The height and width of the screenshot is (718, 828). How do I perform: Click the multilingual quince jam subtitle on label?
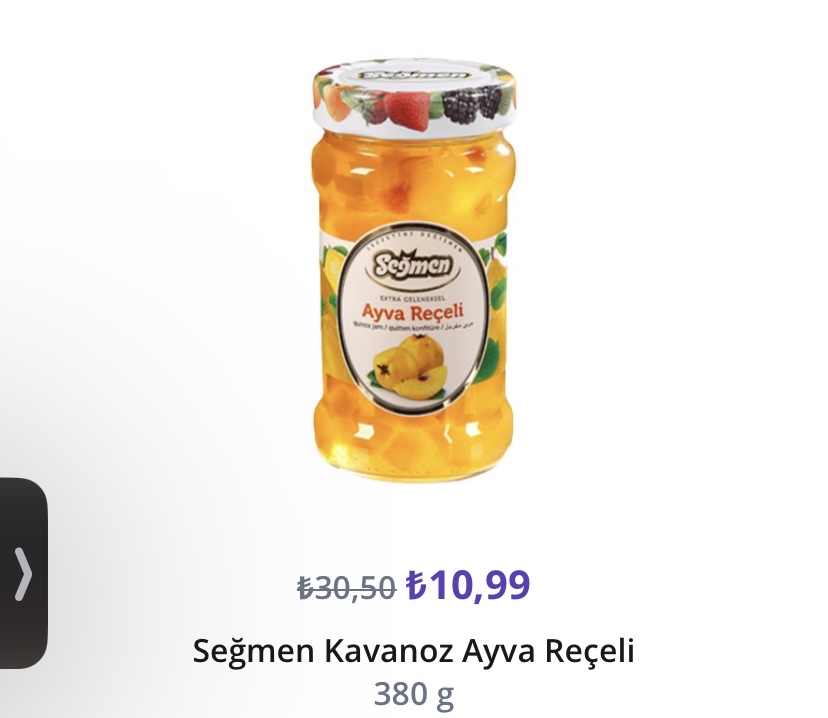[x=412, y=328]
